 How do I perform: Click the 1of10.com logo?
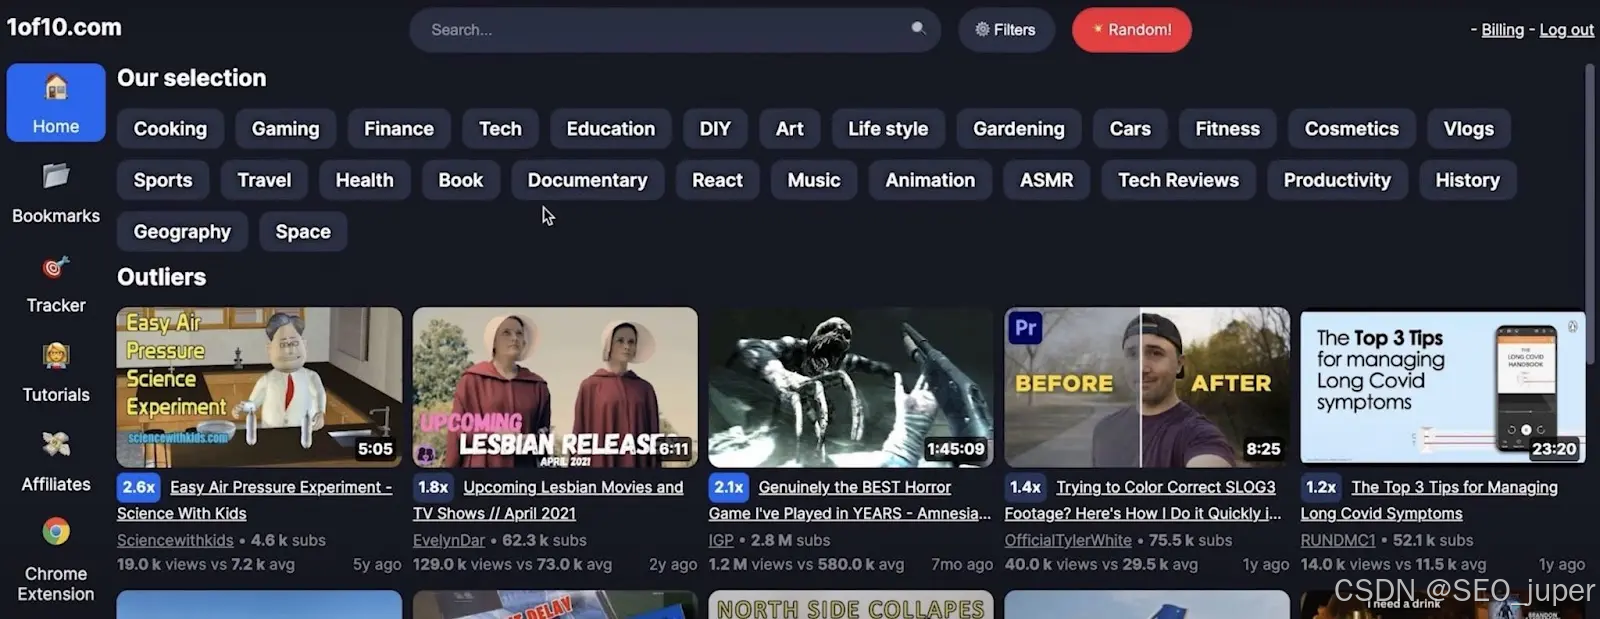[x=64, y=27]
